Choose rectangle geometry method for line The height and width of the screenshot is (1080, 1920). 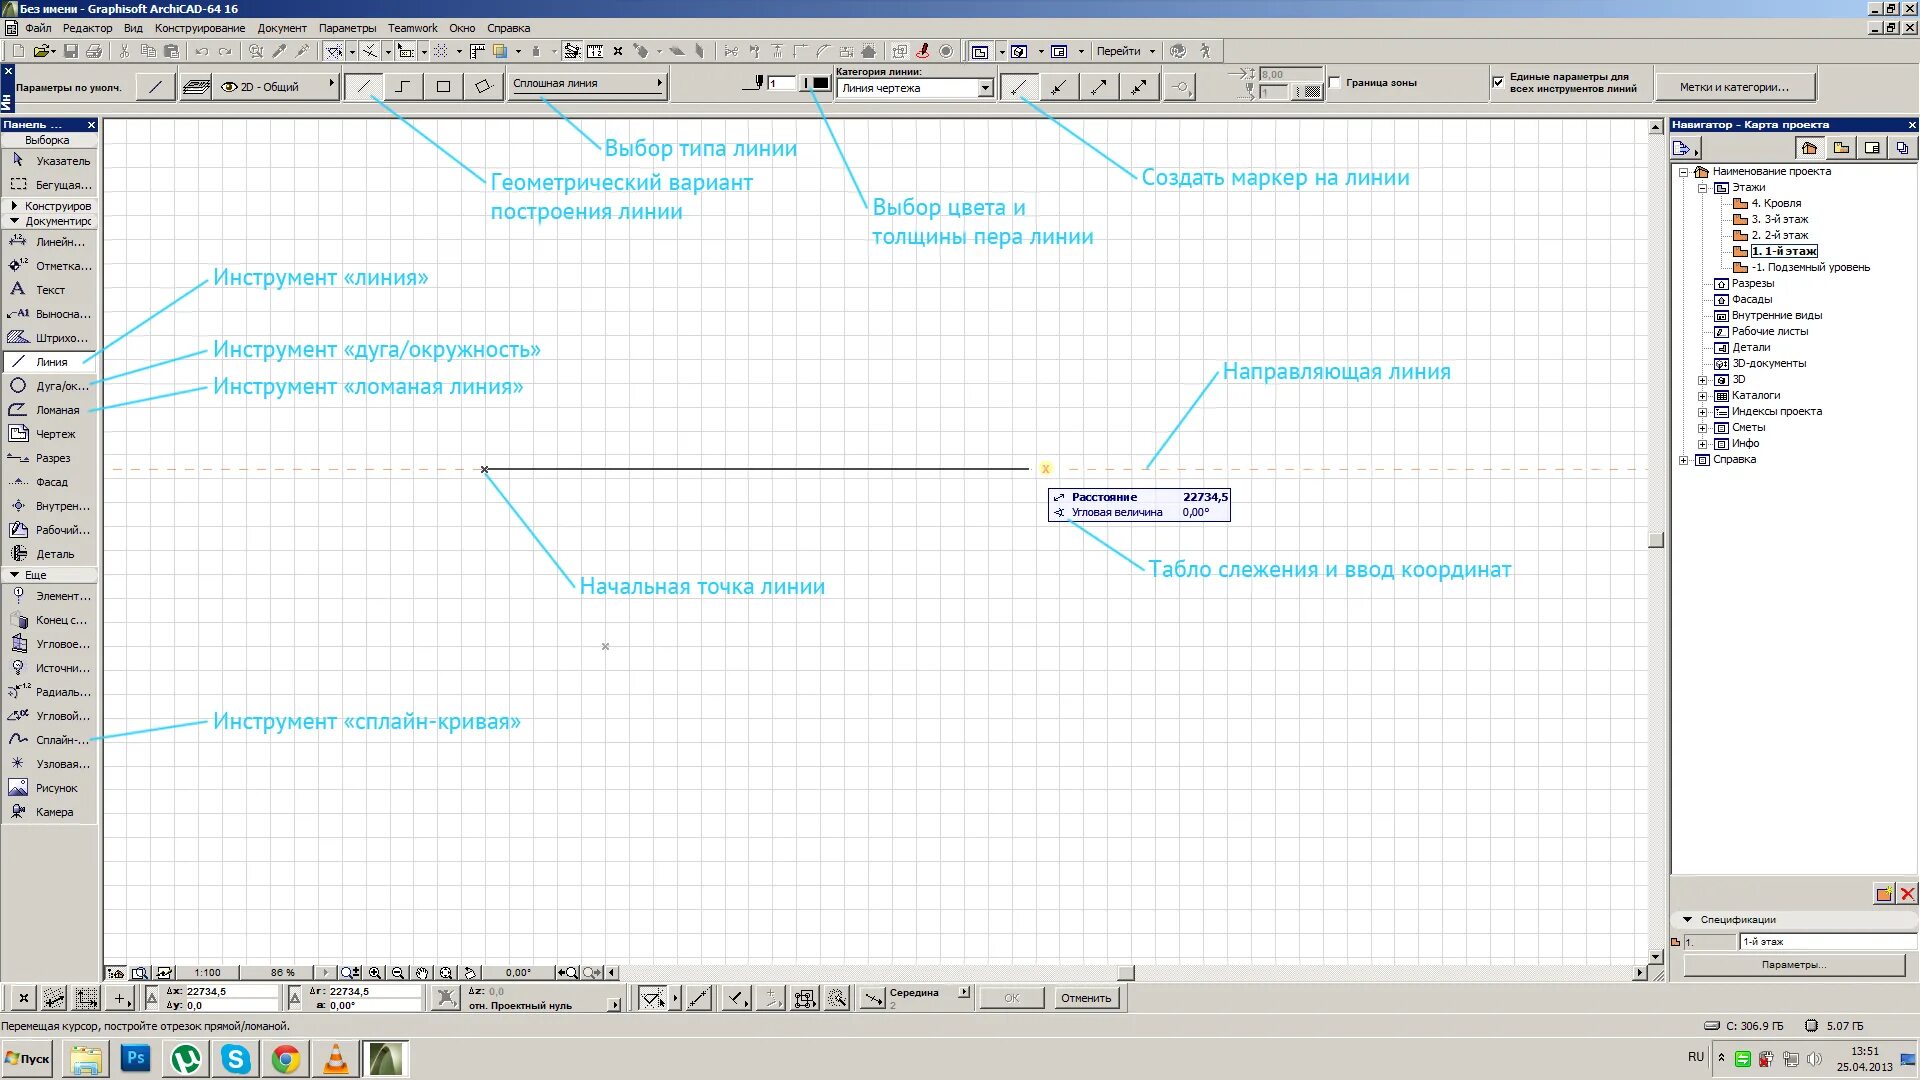443,87
